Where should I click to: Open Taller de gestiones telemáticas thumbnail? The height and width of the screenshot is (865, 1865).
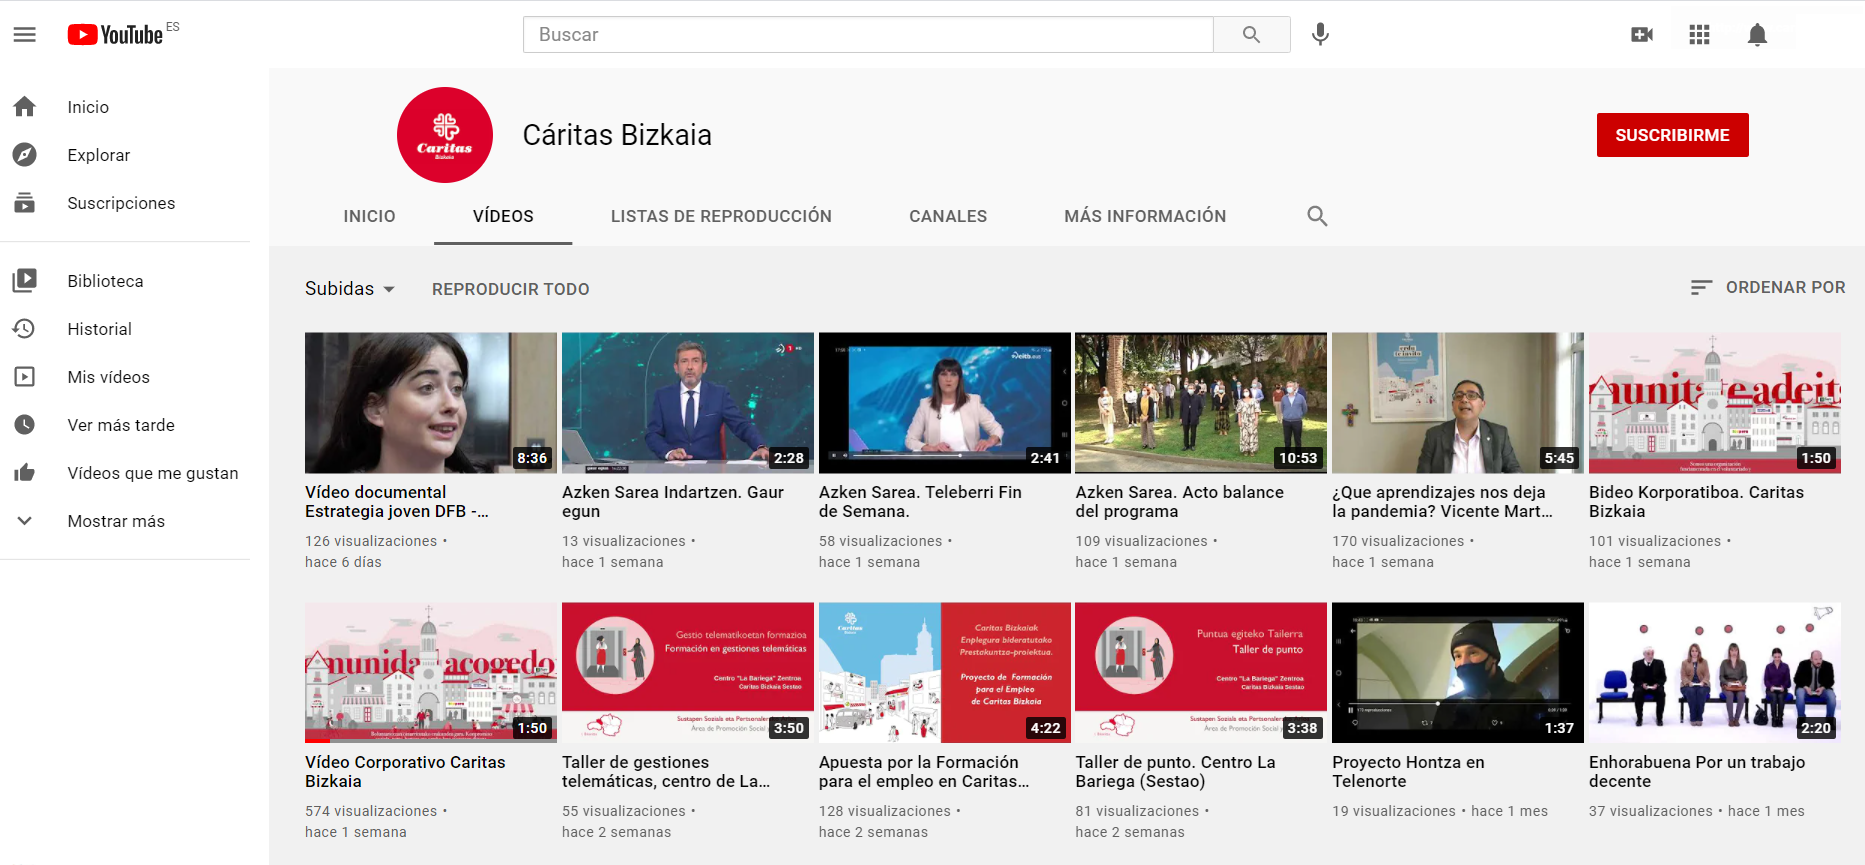[688, 672]
